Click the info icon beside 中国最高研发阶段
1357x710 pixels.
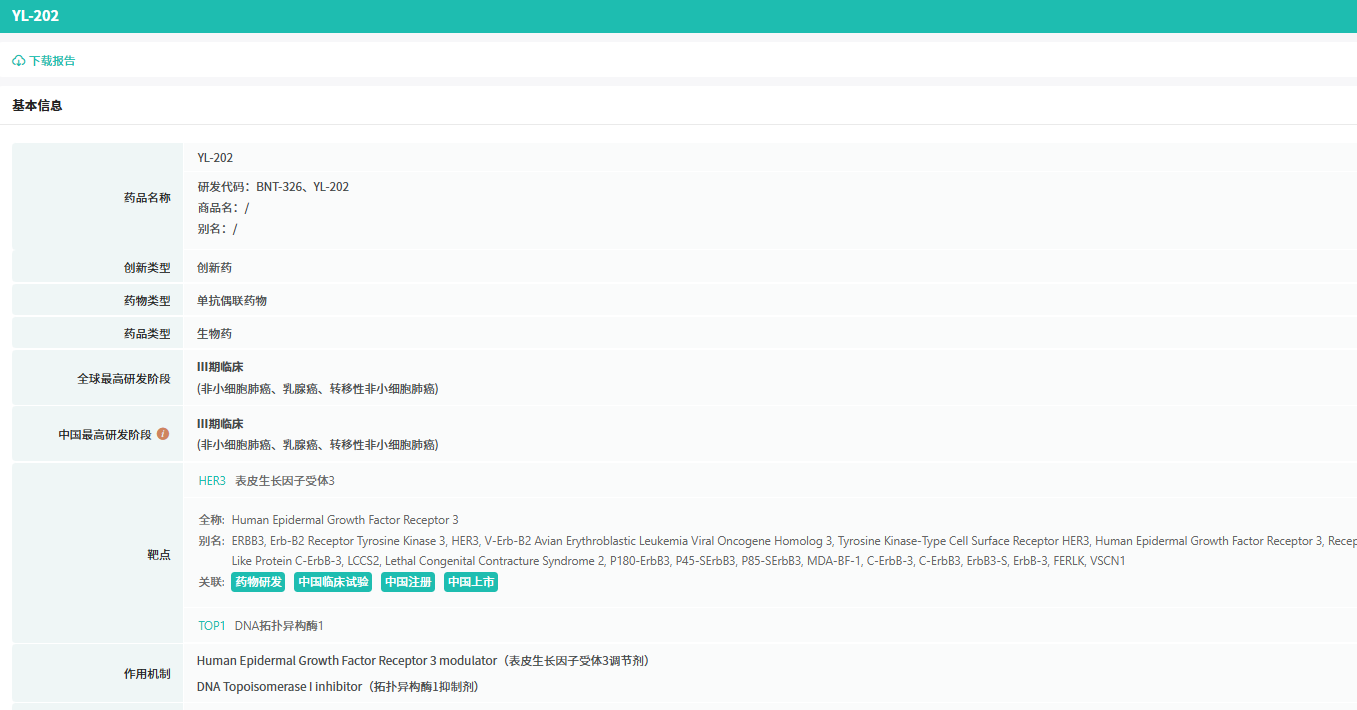(x=163, y=434)
